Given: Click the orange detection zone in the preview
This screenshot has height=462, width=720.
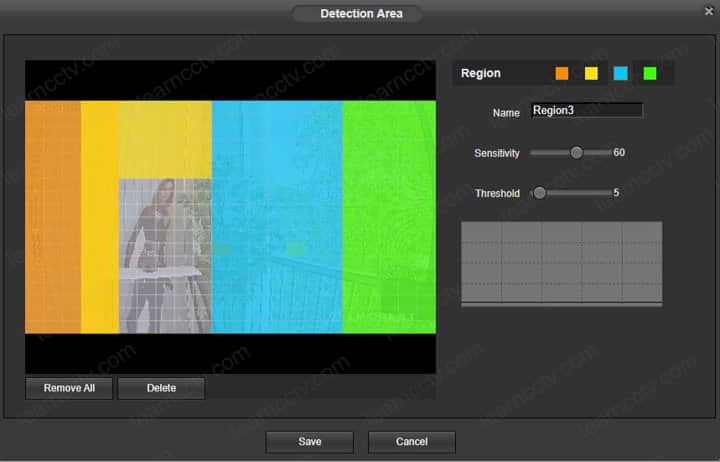Looking at the screenshot, I should [52, 215].
